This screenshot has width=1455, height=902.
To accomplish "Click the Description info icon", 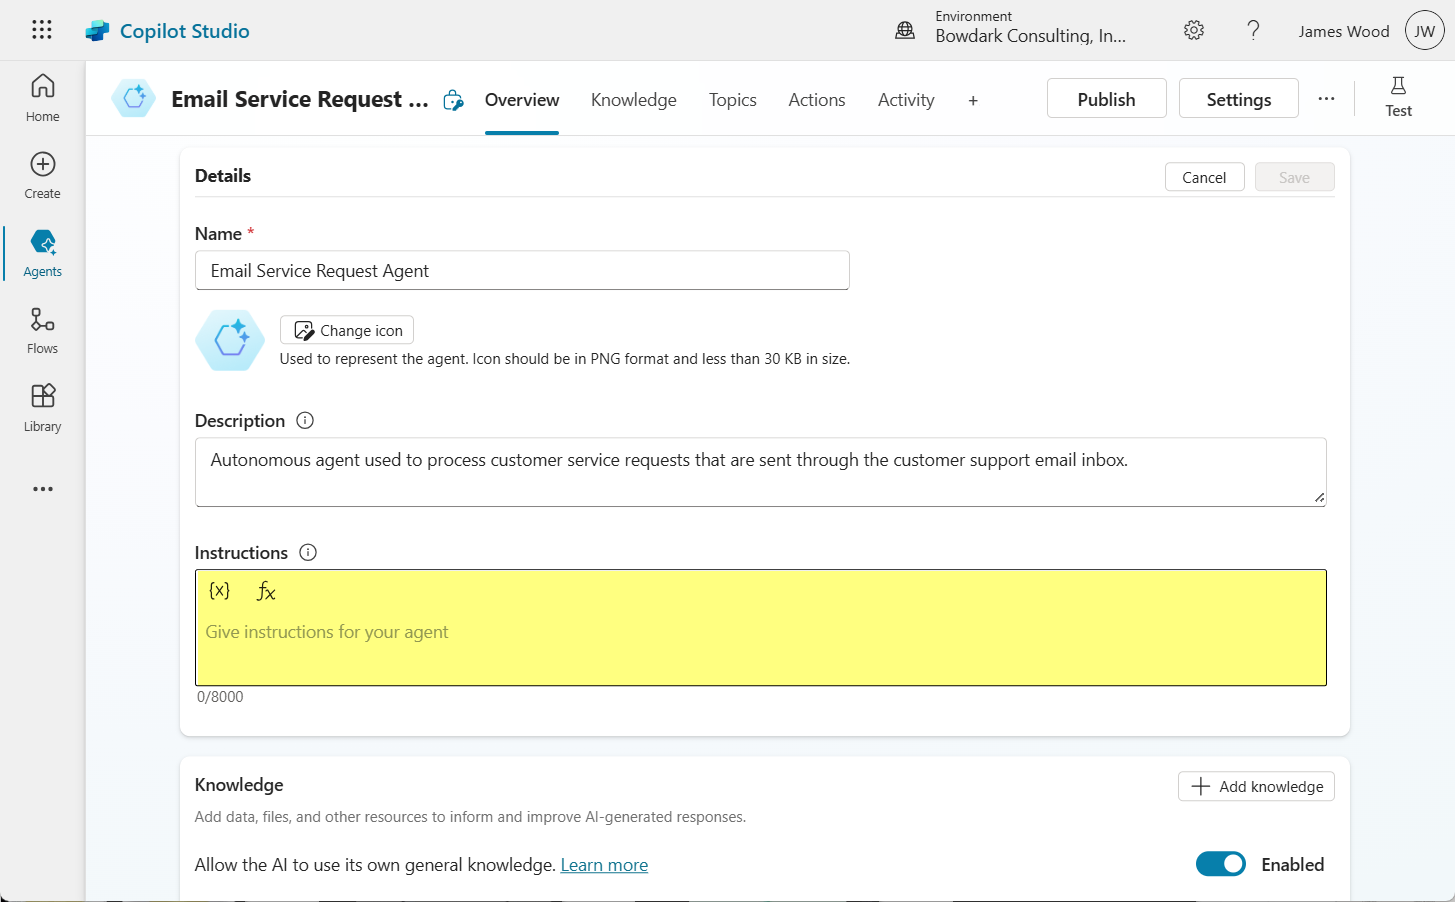I will (305, 421).
